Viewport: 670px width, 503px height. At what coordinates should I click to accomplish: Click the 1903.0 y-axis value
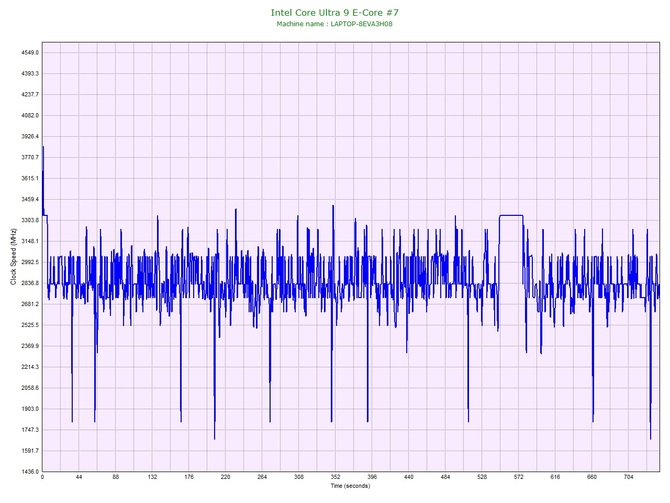(30, 409)
